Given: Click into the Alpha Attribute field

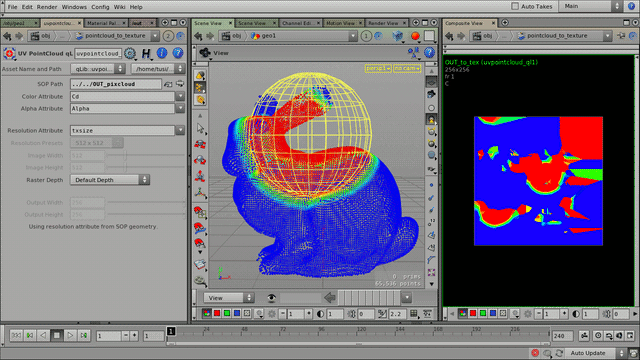Looking at the screenshot, I should 122,109.
